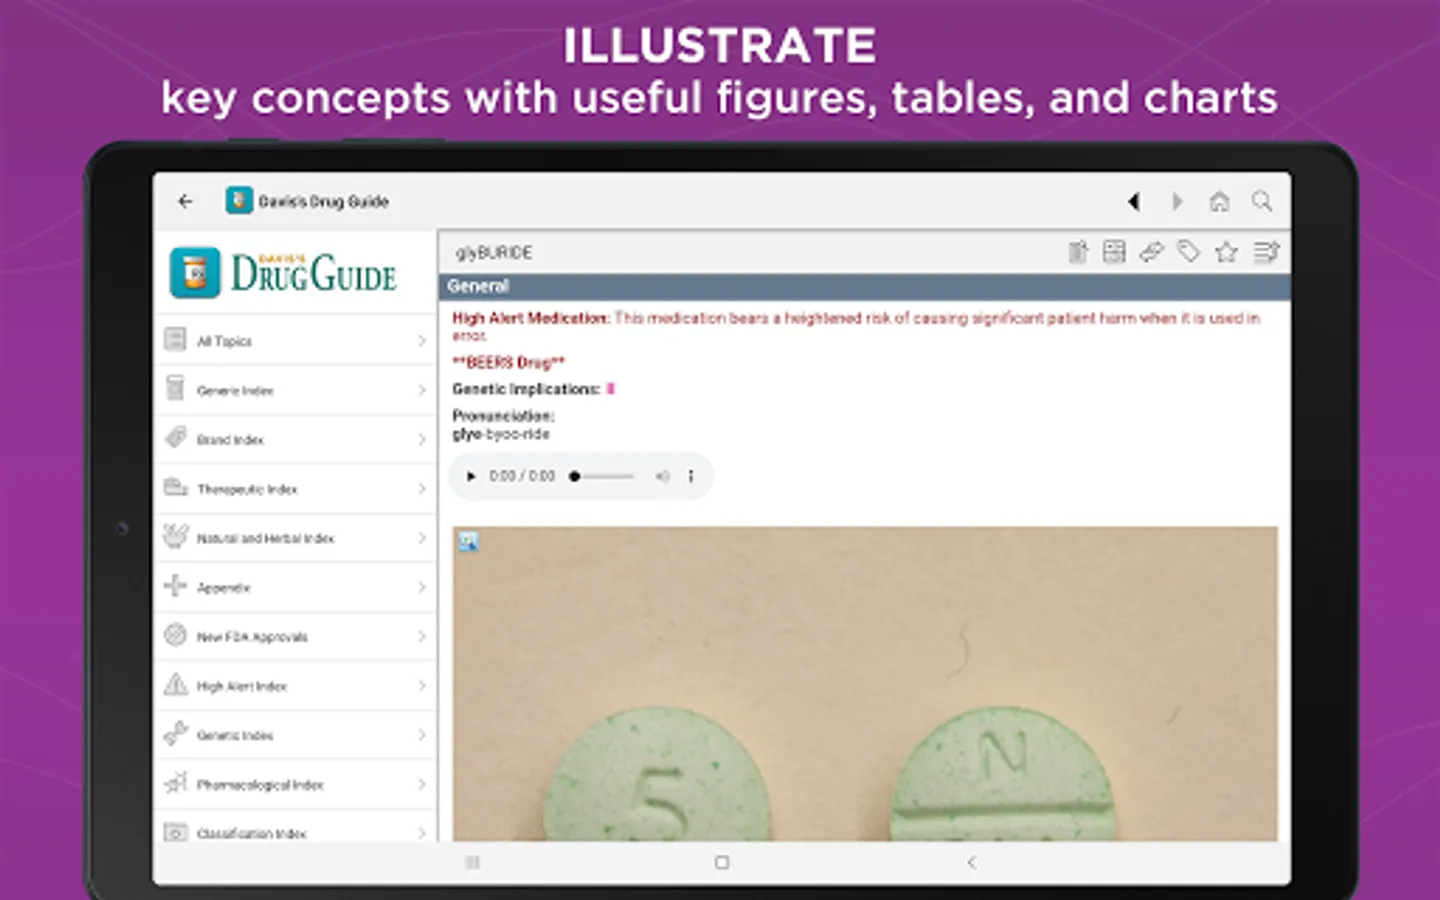Click the audio progress slider
Image resolution: width=1440 pixels, height=900 pixels.
602,476
